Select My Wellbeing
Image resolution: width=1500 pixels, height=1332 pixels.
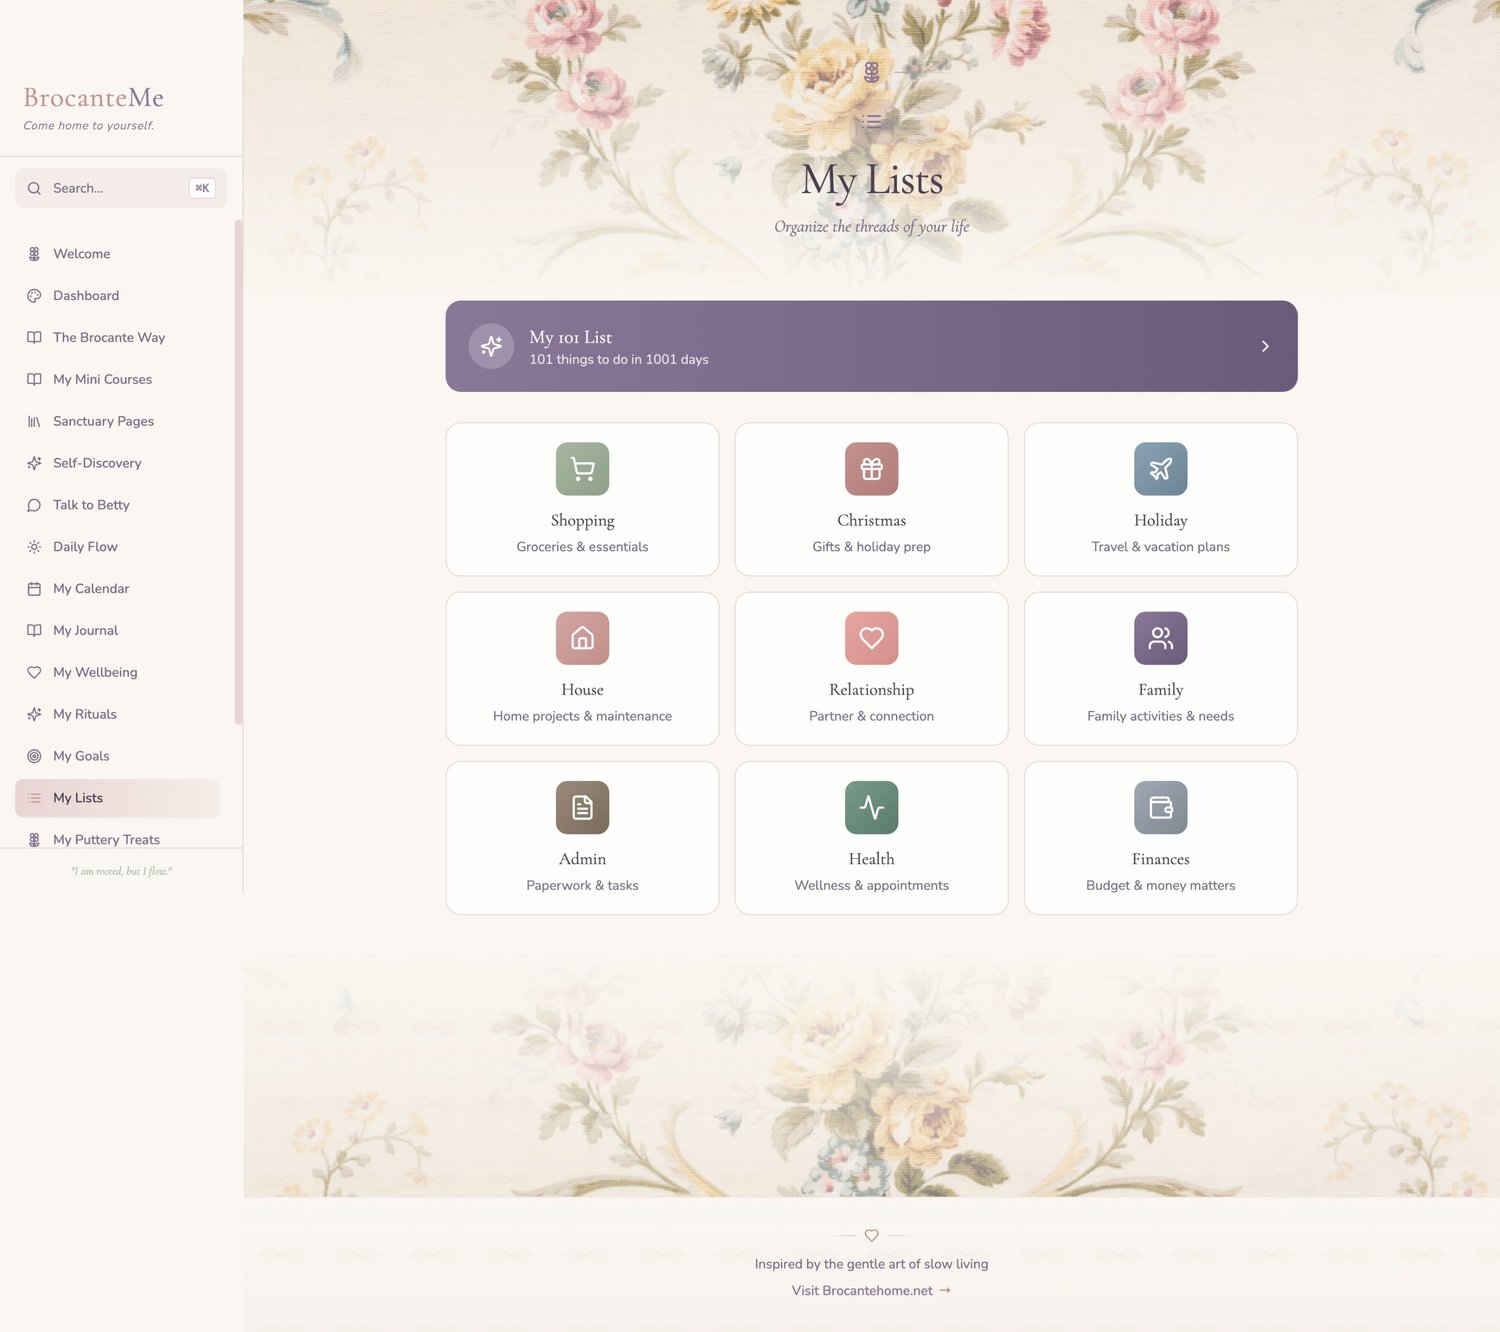[x=117, y=673]
